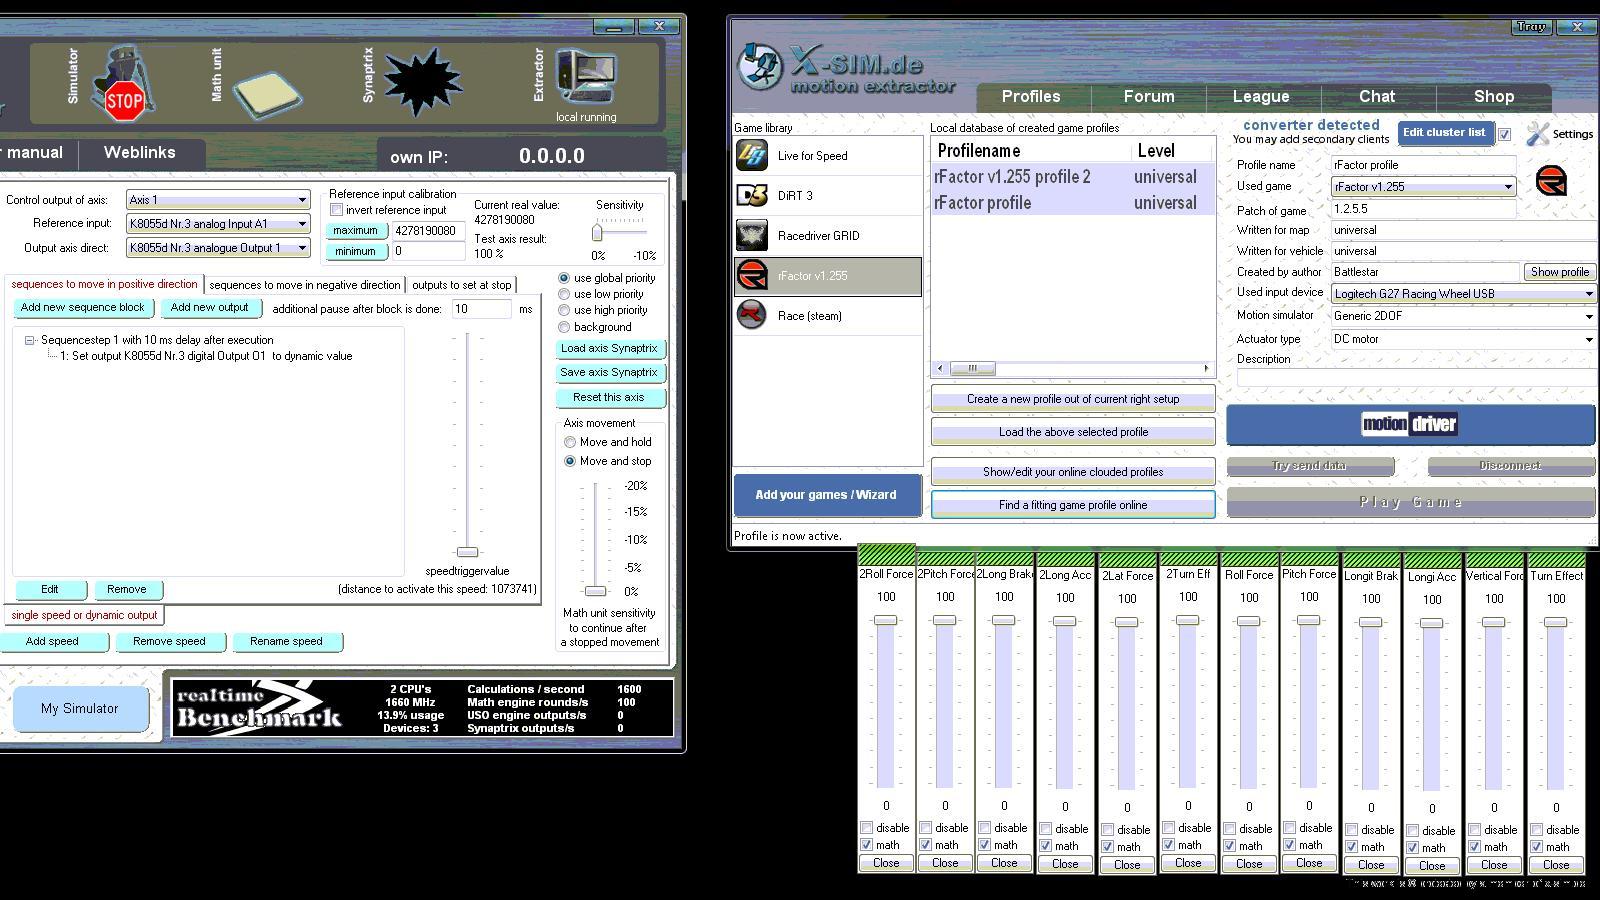The height and width of the screenshot is (900, 1600).
Task: Click Add your games / Wizard button
Action: 826,495
